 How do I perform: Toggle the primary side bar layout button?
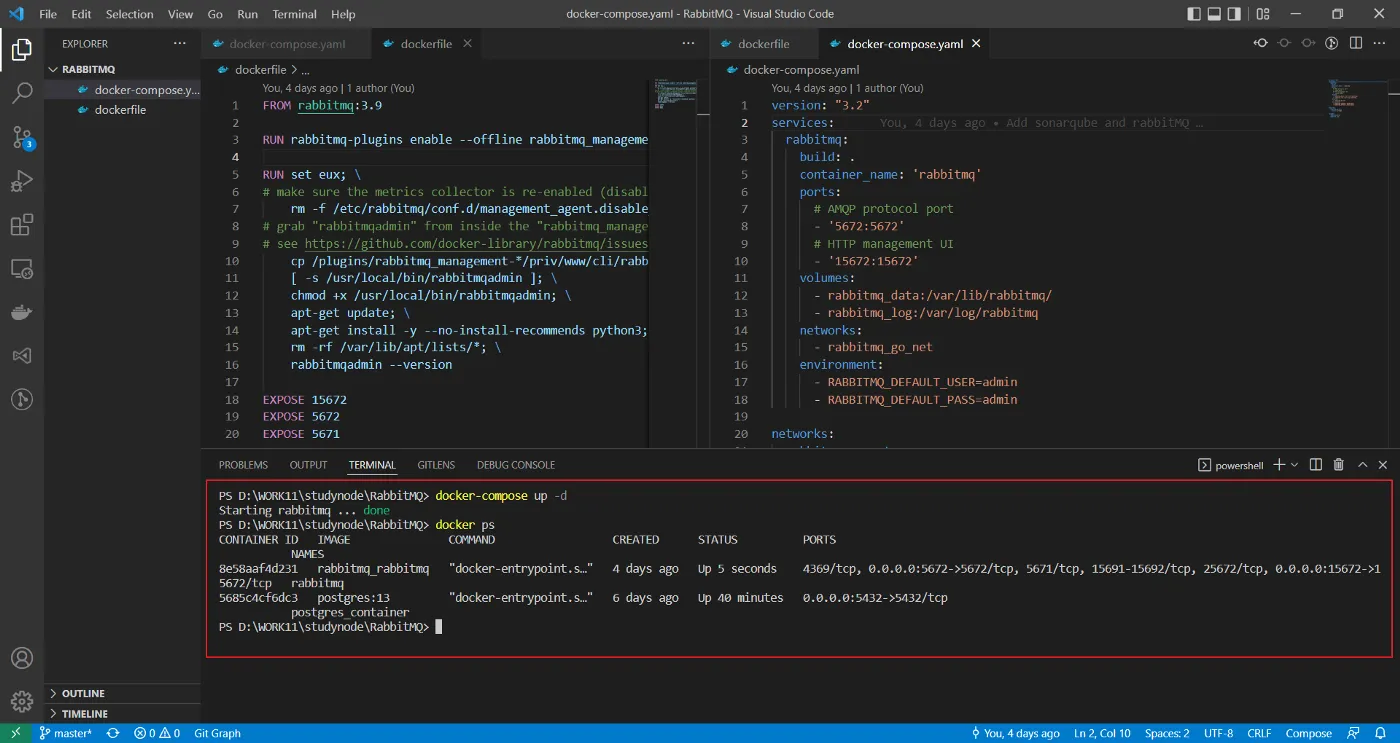[1194, 14]
